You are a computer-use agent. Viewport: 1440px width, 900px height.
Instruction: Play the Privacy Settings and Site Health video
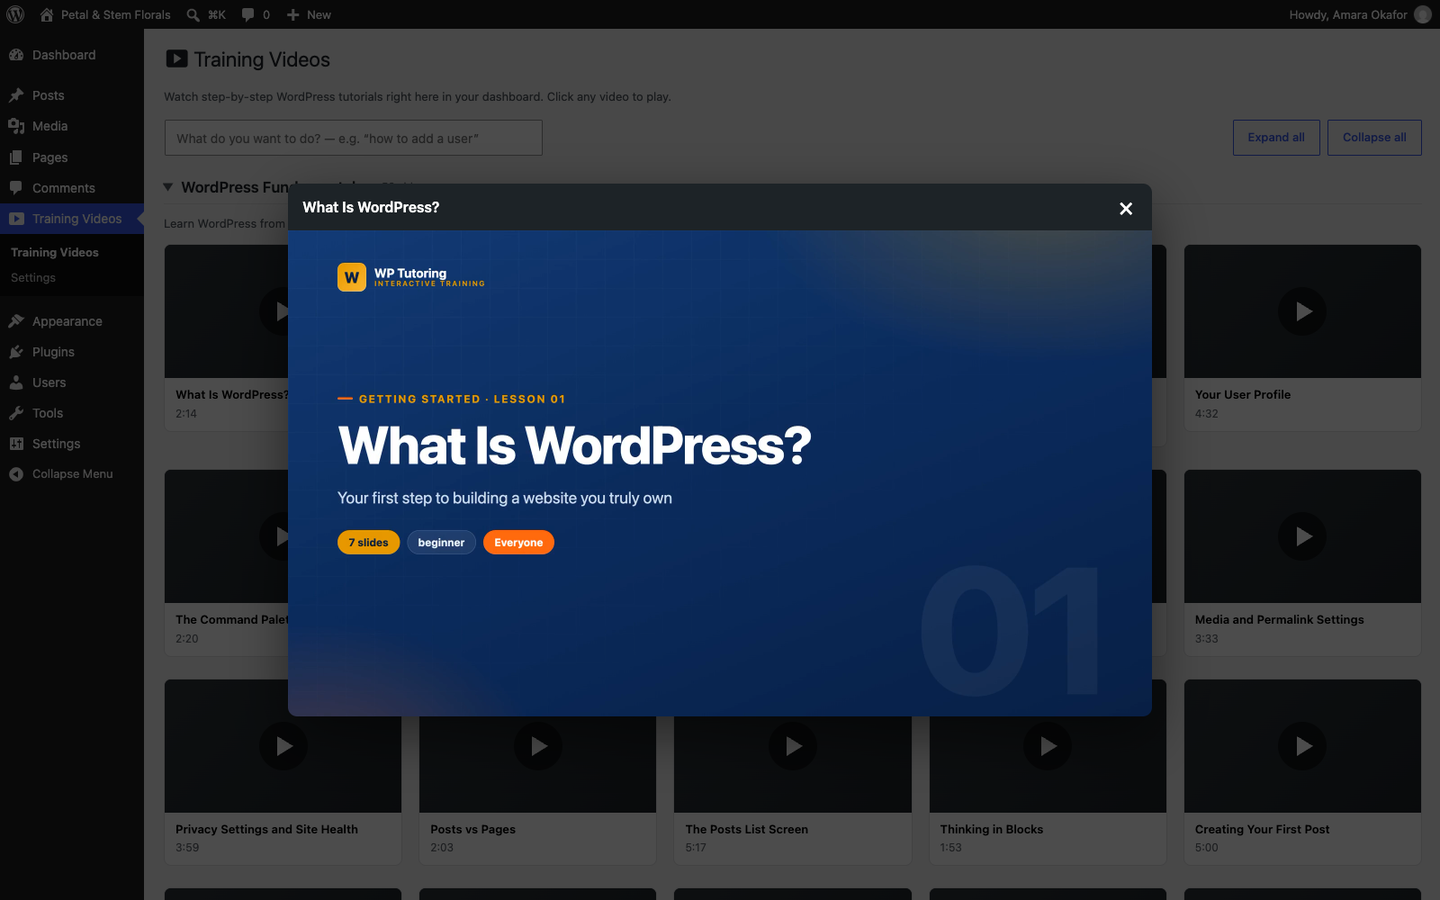tap(283, 747)
